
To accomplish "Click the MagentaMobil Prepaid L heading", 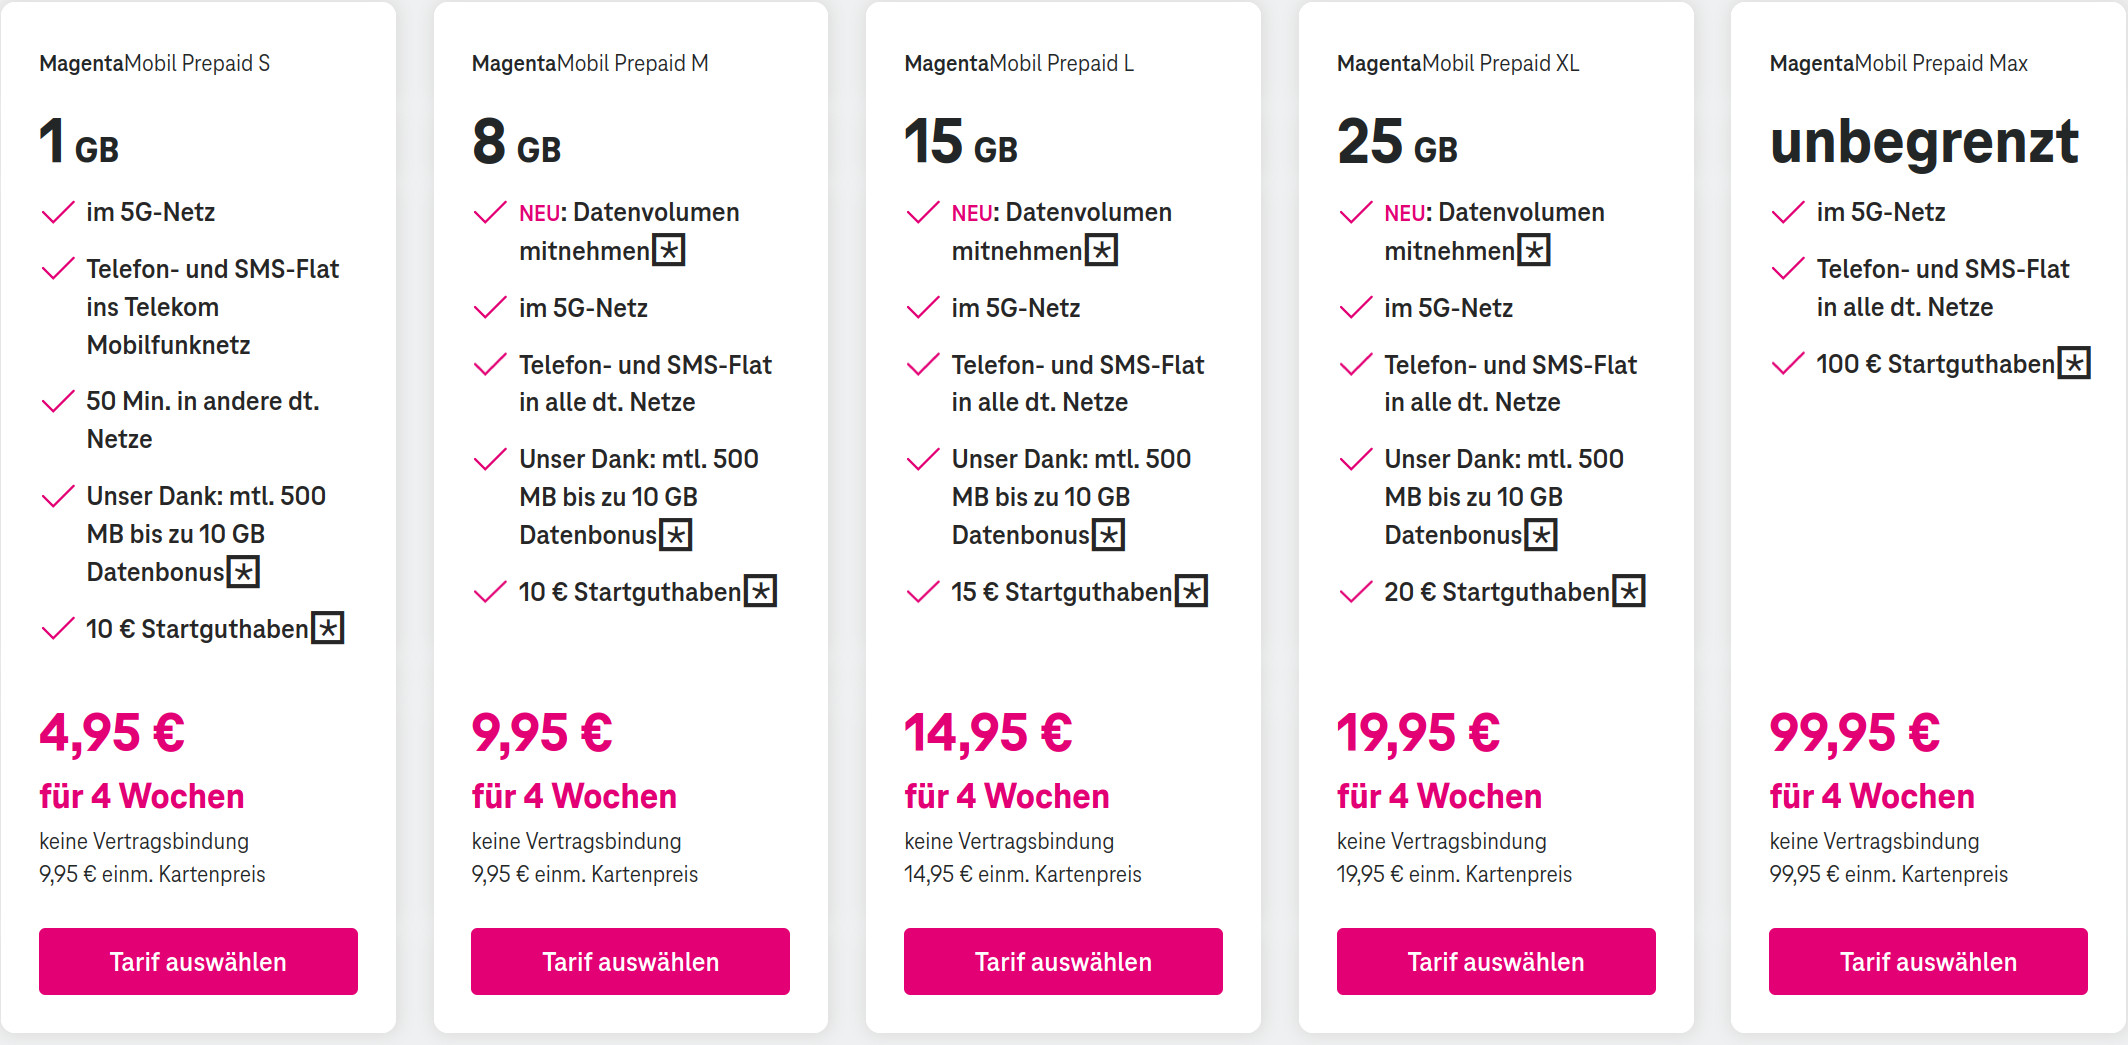I will click(1019, 63).
